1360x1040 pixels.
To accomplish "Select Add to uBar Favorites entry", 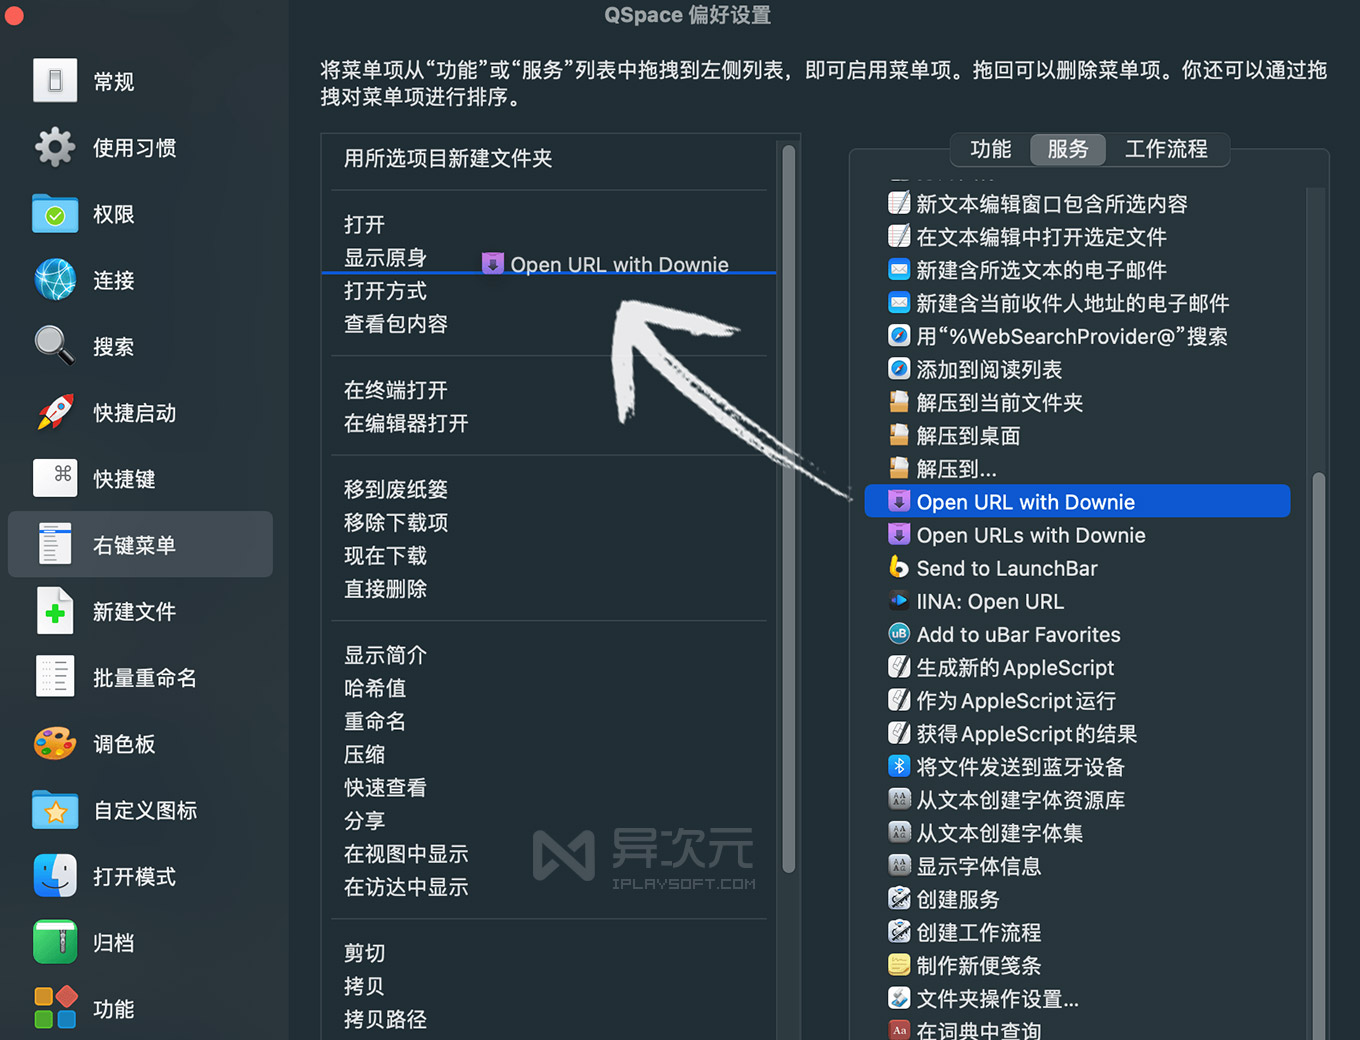I will coord(1019,634).
